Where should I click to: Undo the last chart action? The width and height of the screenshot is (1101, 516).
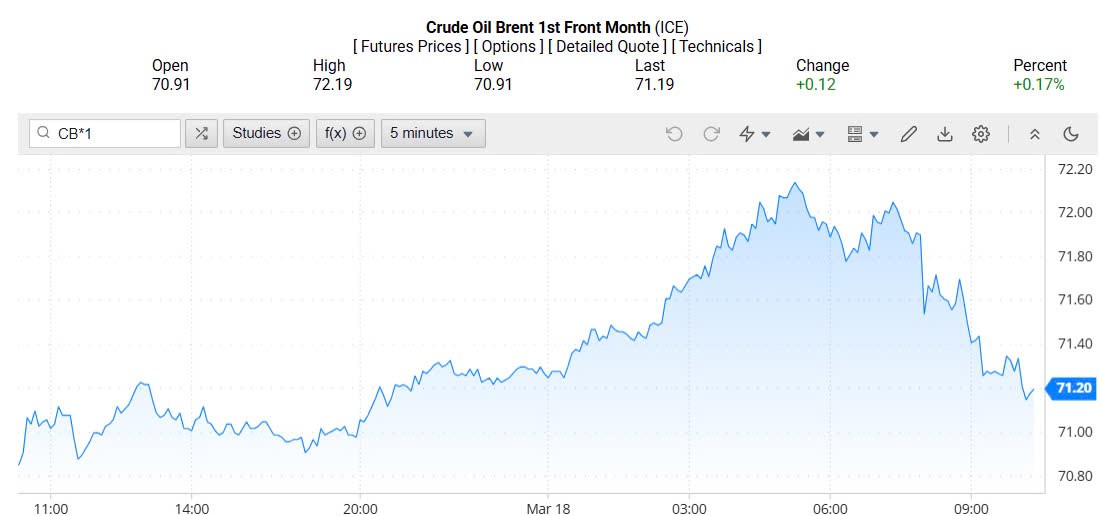click(674, 134)
